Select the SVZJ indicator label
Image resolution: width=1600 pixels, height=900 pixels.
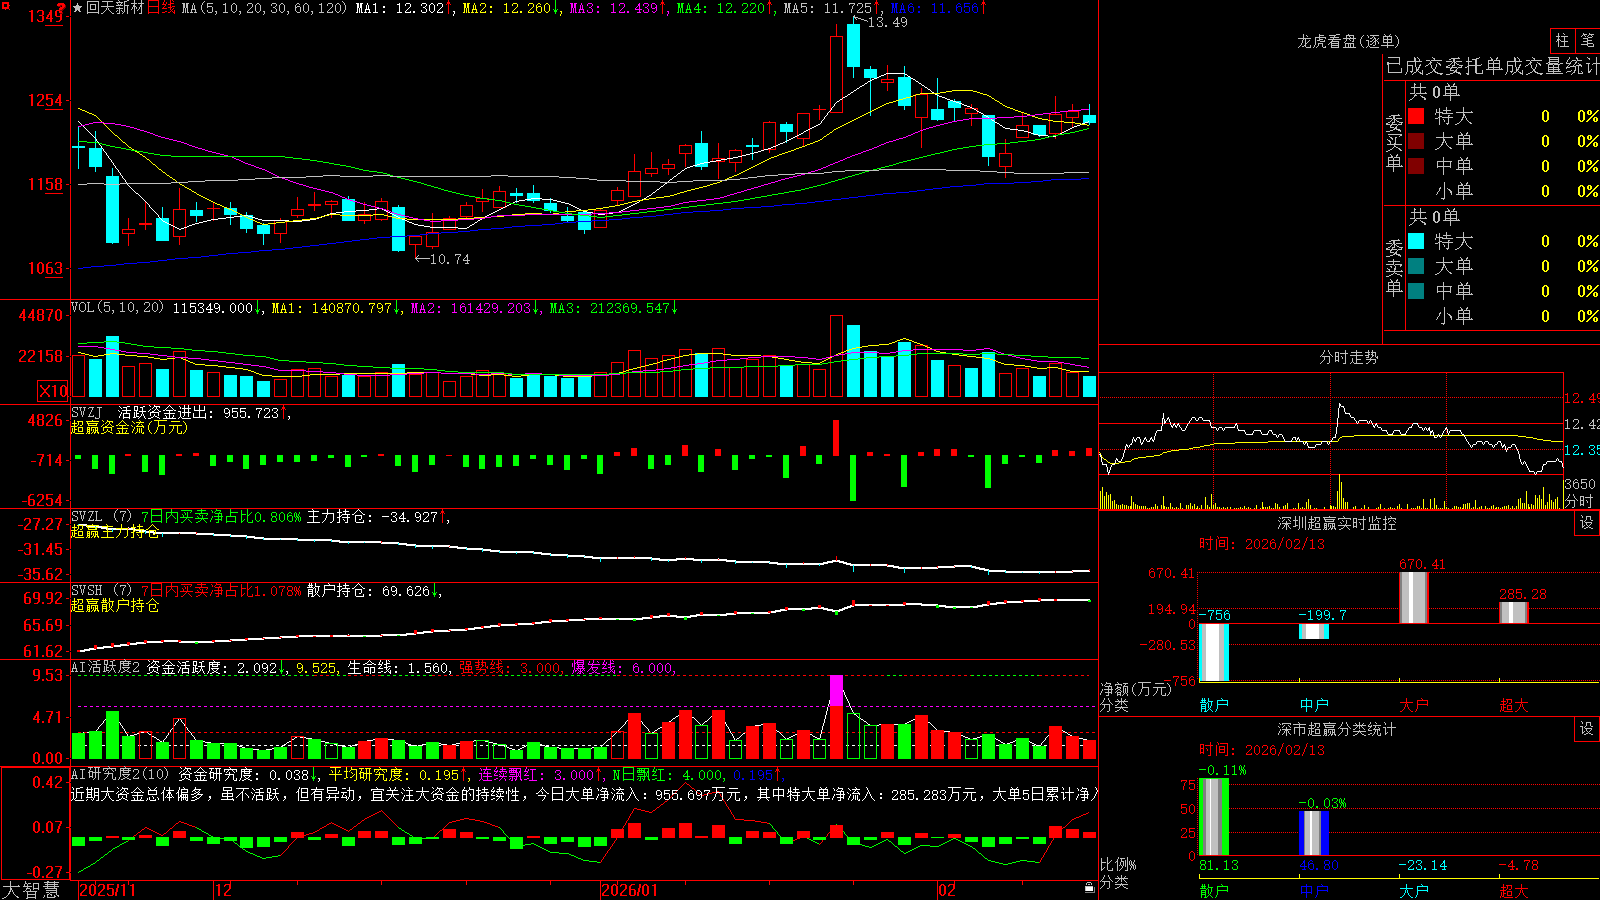[x=87, y=413]
